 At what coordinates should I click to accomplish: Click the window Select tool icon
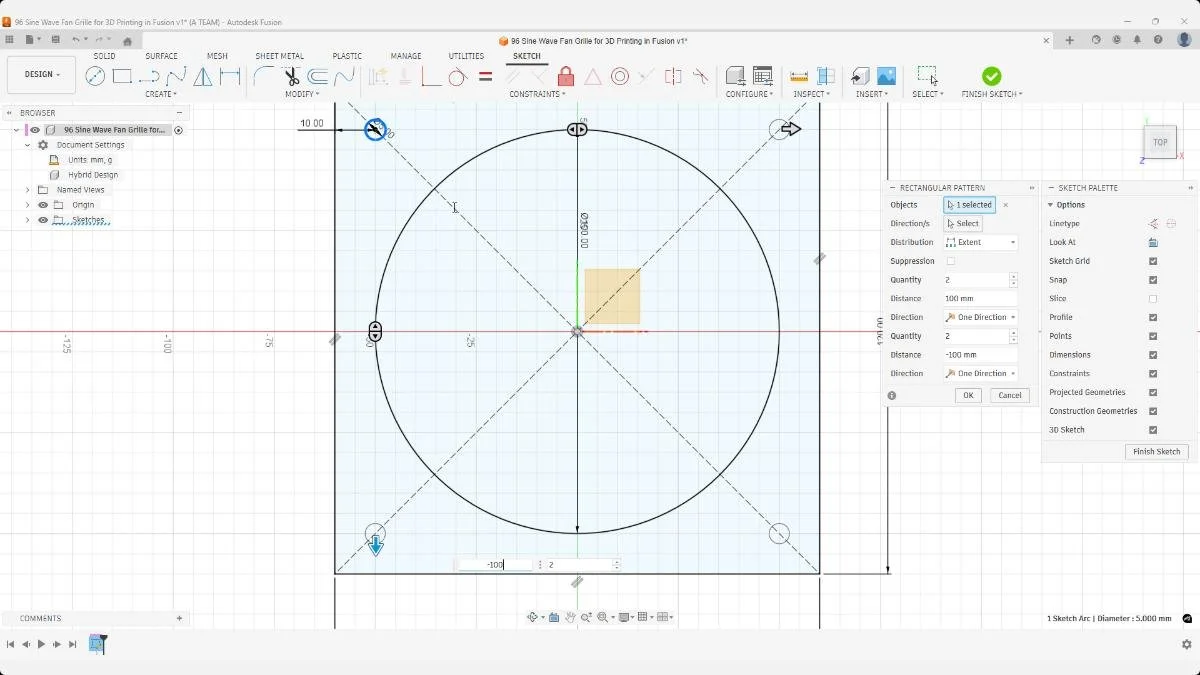(x=927, y=76)
